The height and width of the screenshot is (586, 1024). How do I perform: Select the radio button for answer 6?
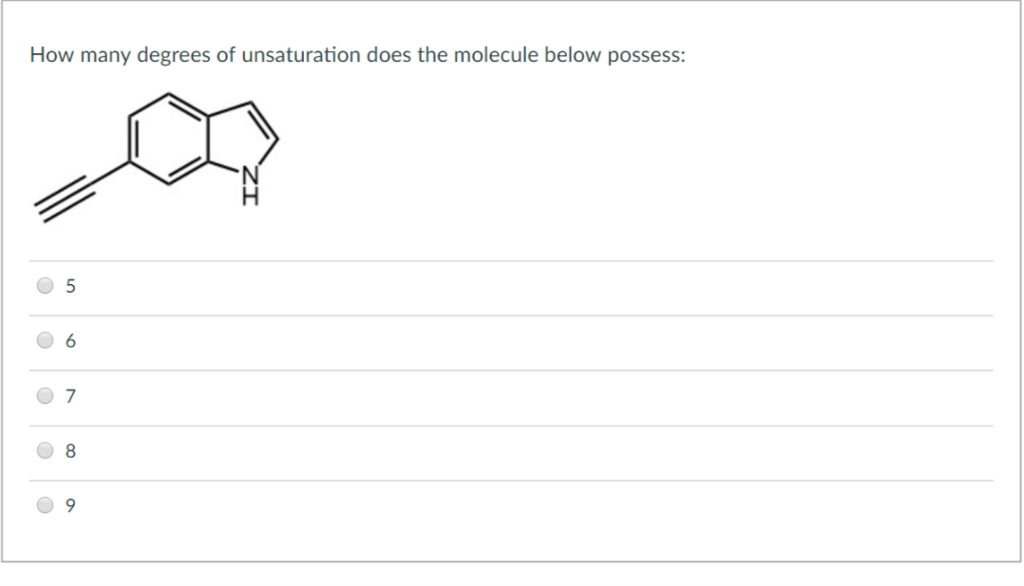44,340
